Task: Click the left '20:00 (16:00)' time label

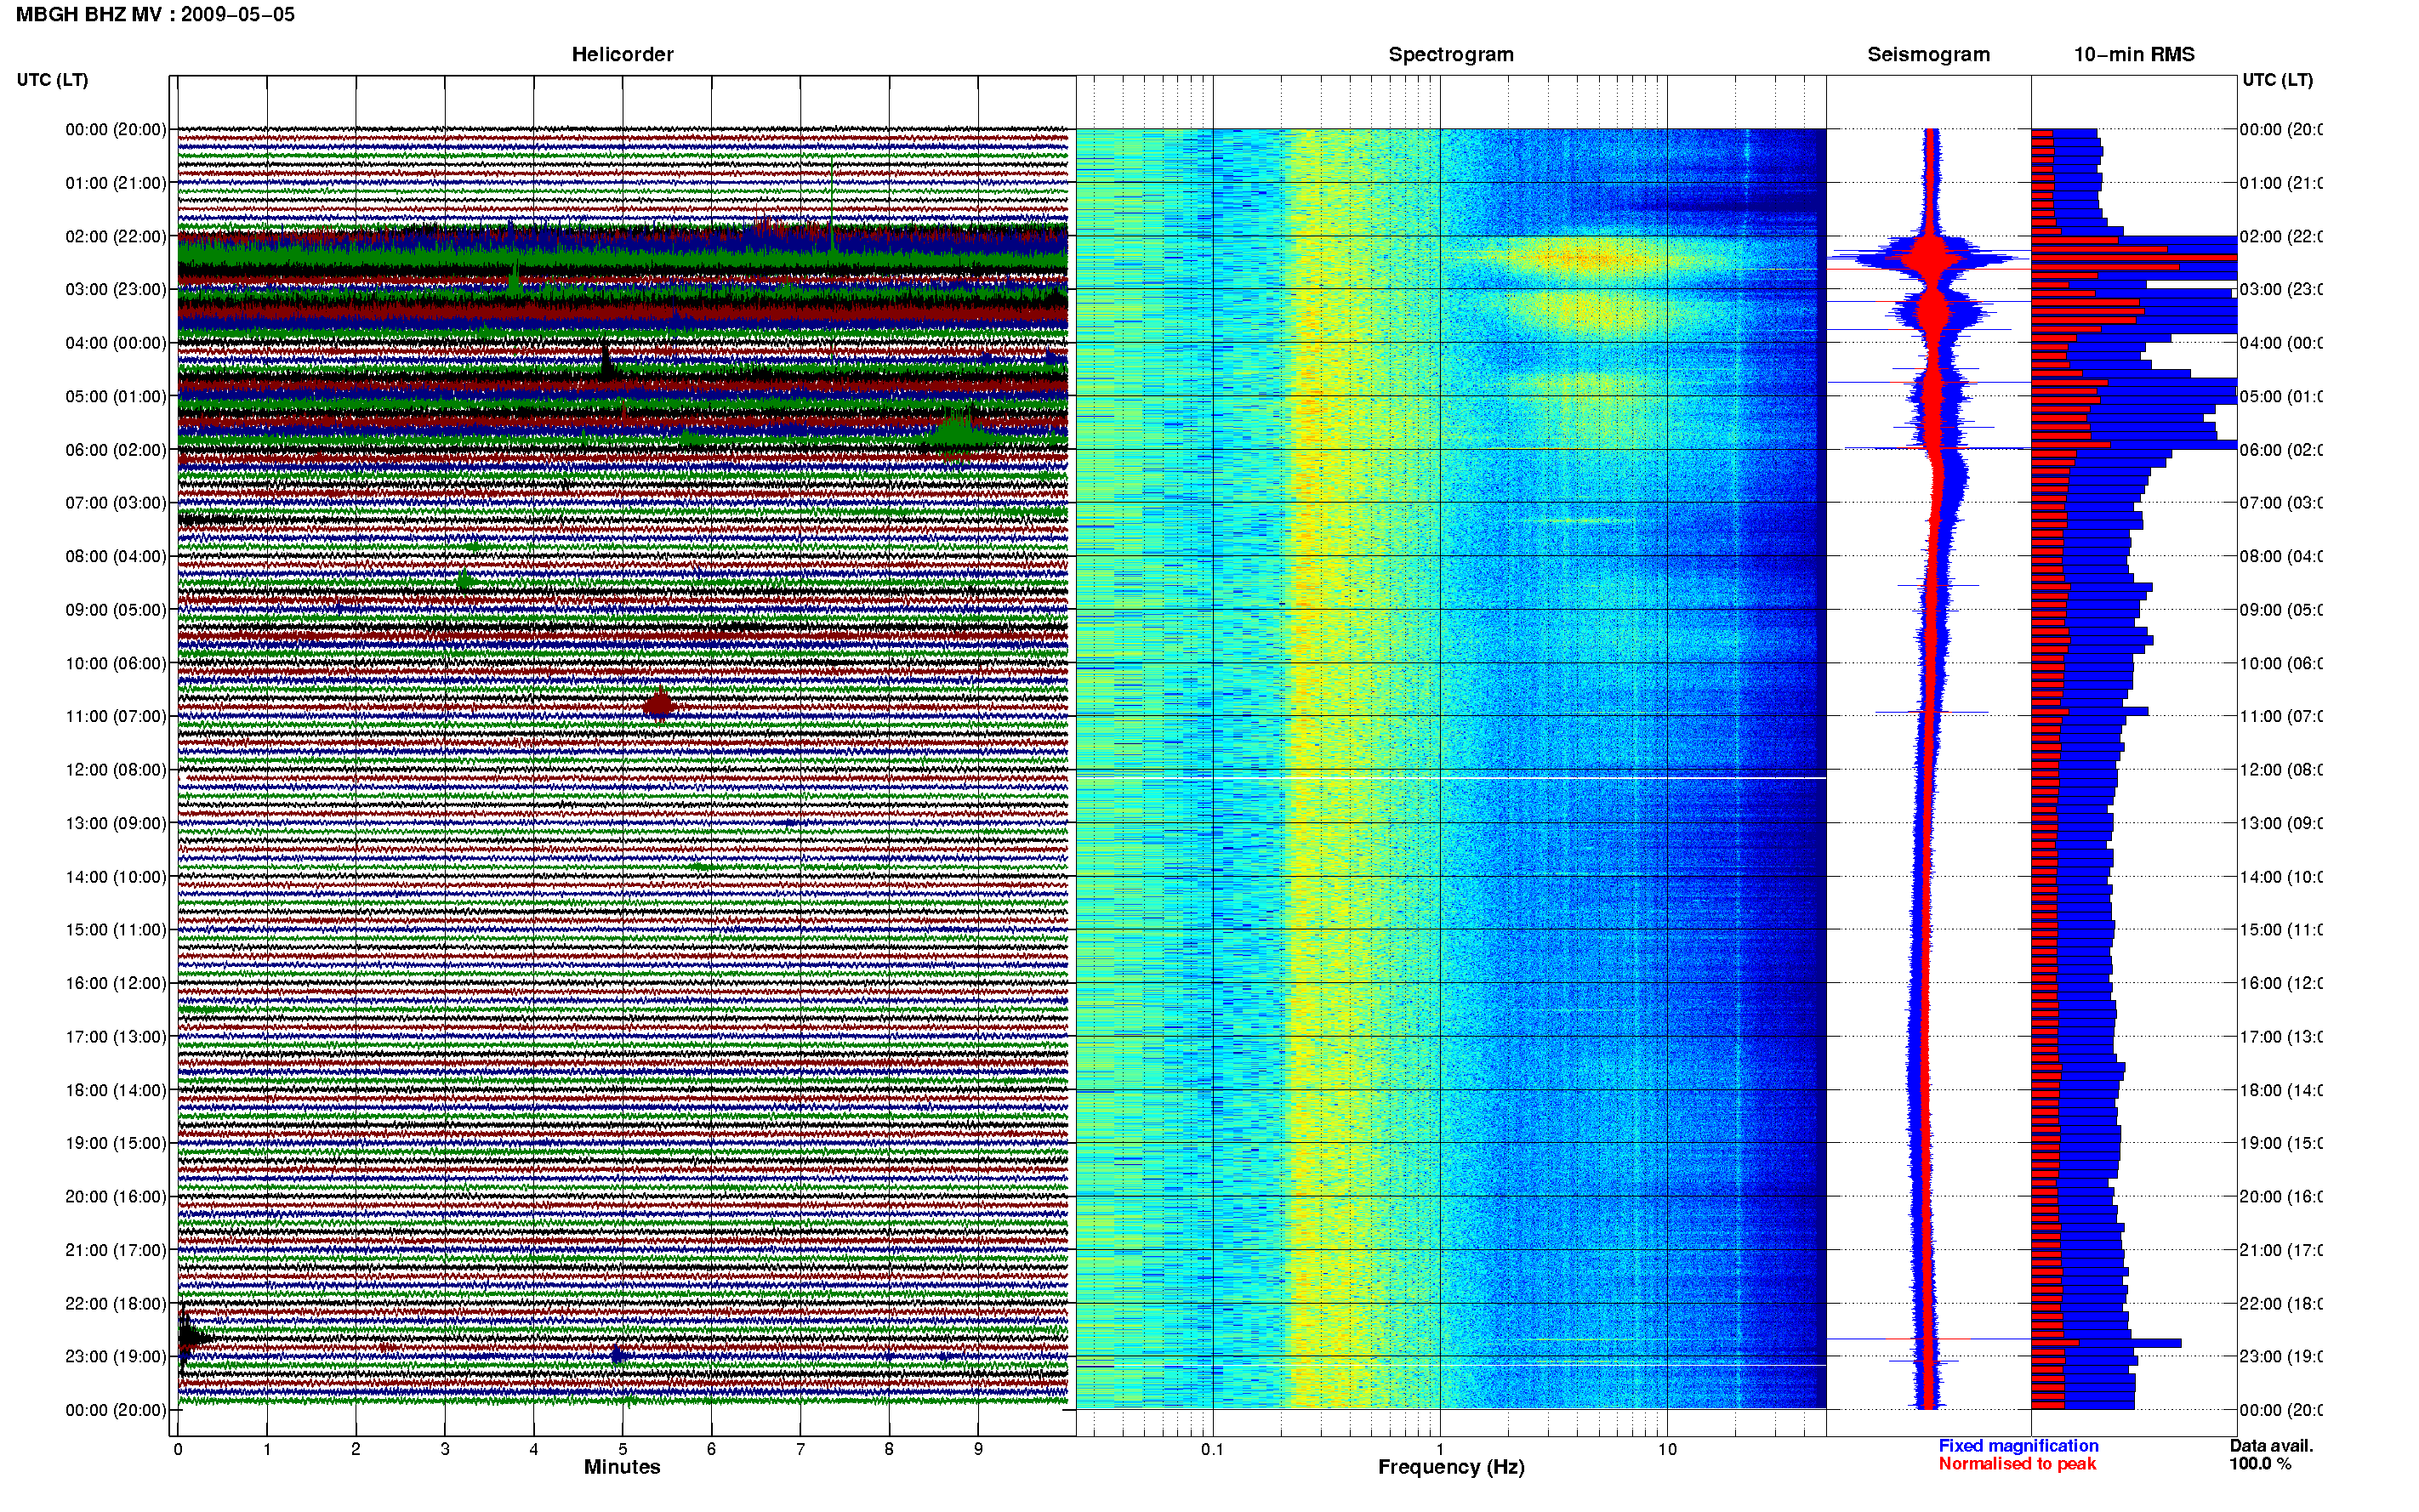Action: click(x=116, y=1197)
